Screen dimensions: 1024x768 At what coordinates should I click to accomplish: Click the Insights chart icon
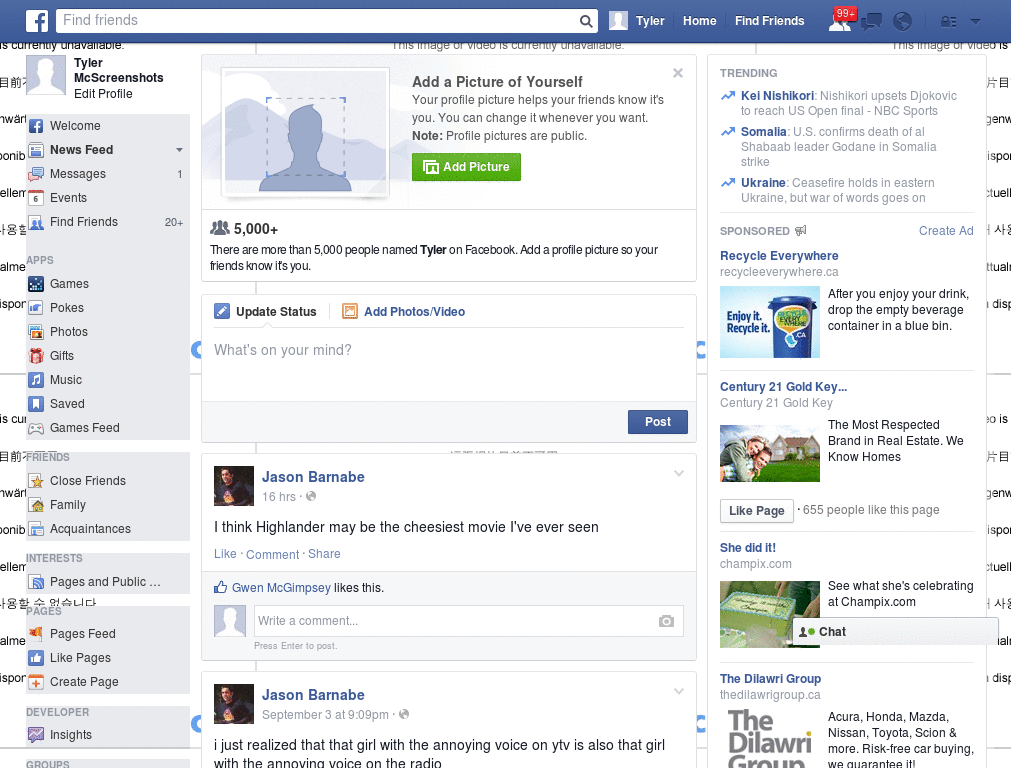tap(37, 735)
